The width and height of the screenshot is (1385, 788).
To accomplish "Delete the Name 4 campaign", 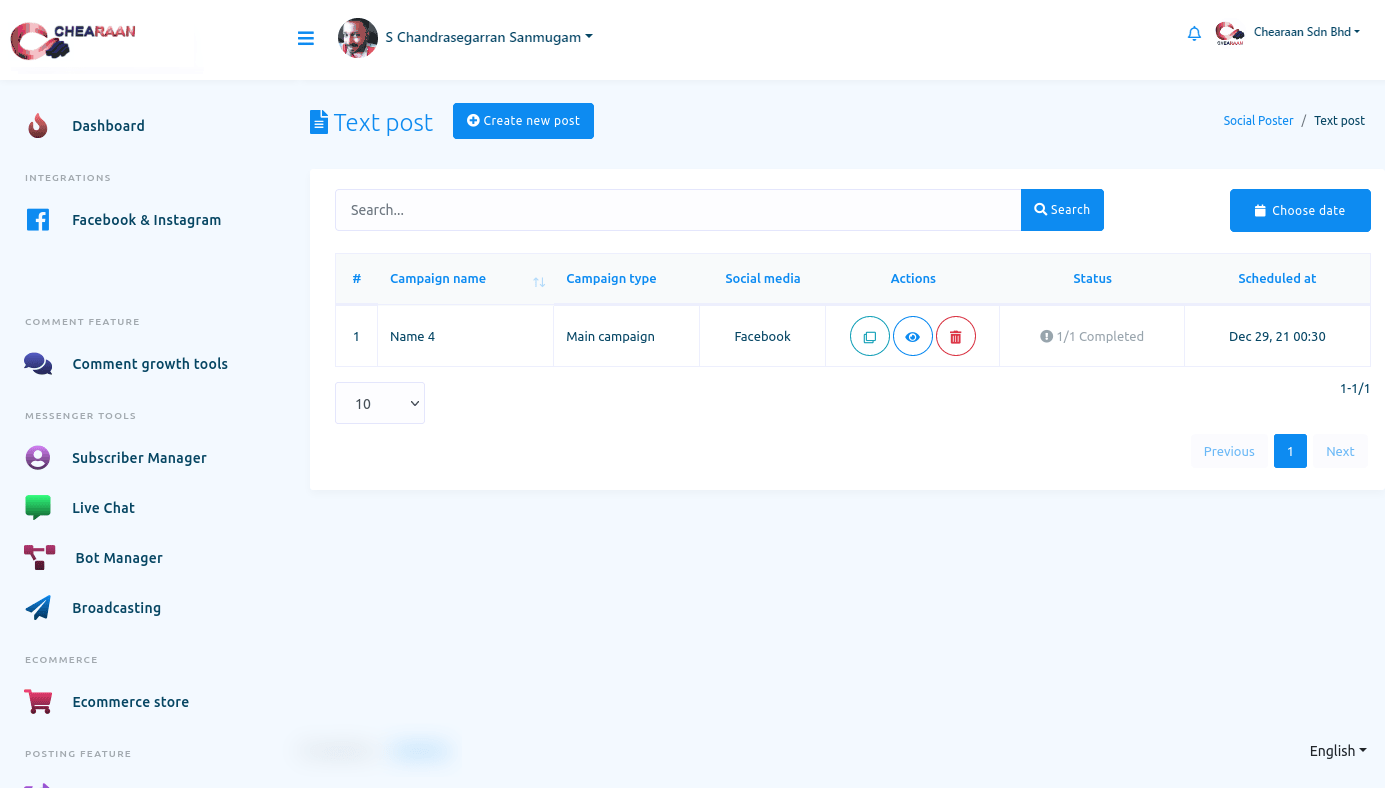I will 955,337.
